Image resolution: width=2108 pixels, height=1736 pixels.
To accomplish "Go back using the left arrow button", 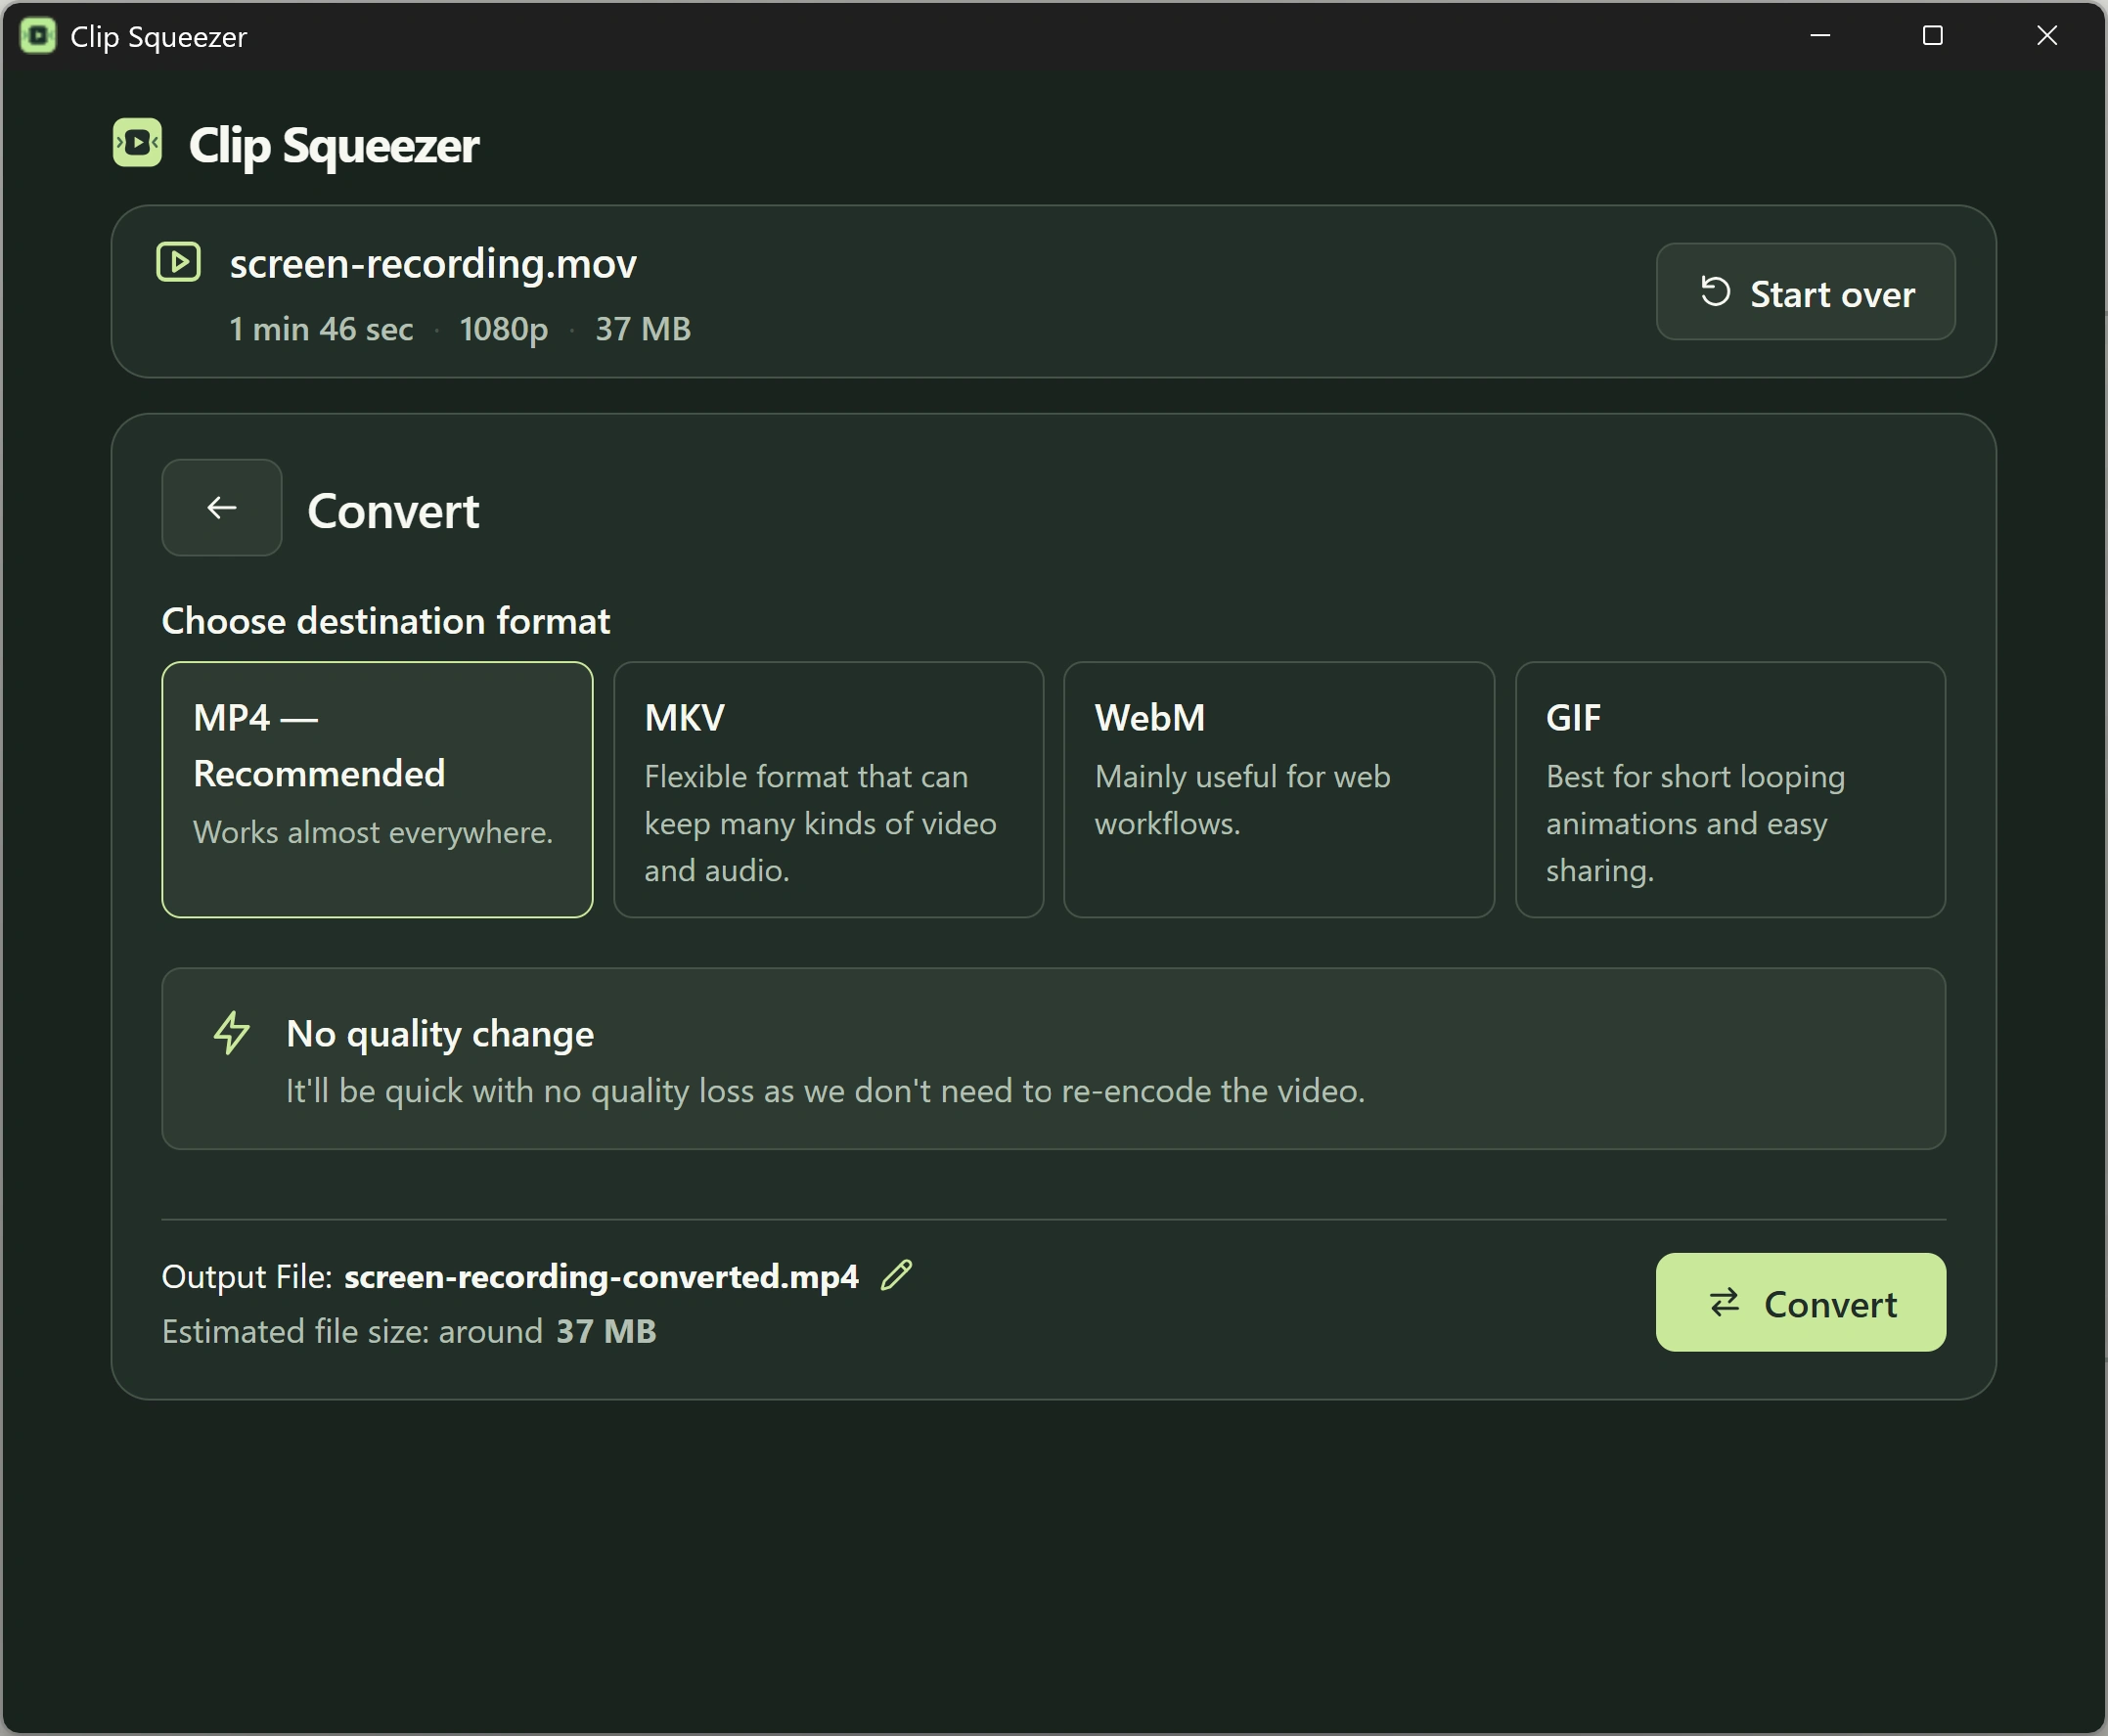I will click(x=222, y=508).
